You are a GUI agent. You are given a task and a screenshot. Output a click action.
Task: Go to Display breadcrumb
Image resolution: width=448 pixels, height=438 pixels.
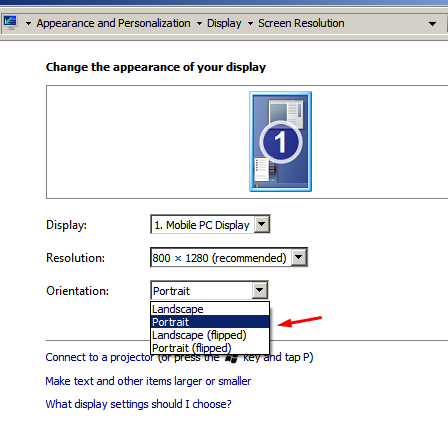coord(224,23)
